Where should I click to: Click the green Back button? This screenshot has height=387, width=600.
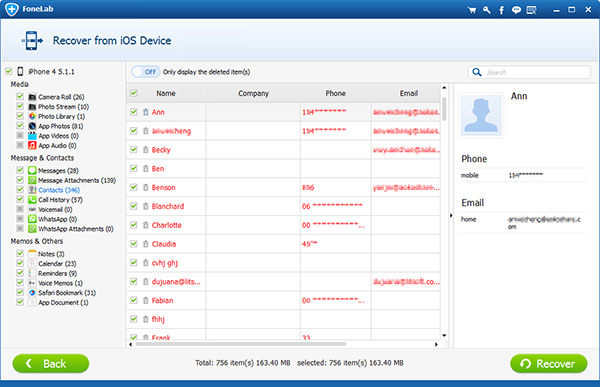[x=51, y=363]
